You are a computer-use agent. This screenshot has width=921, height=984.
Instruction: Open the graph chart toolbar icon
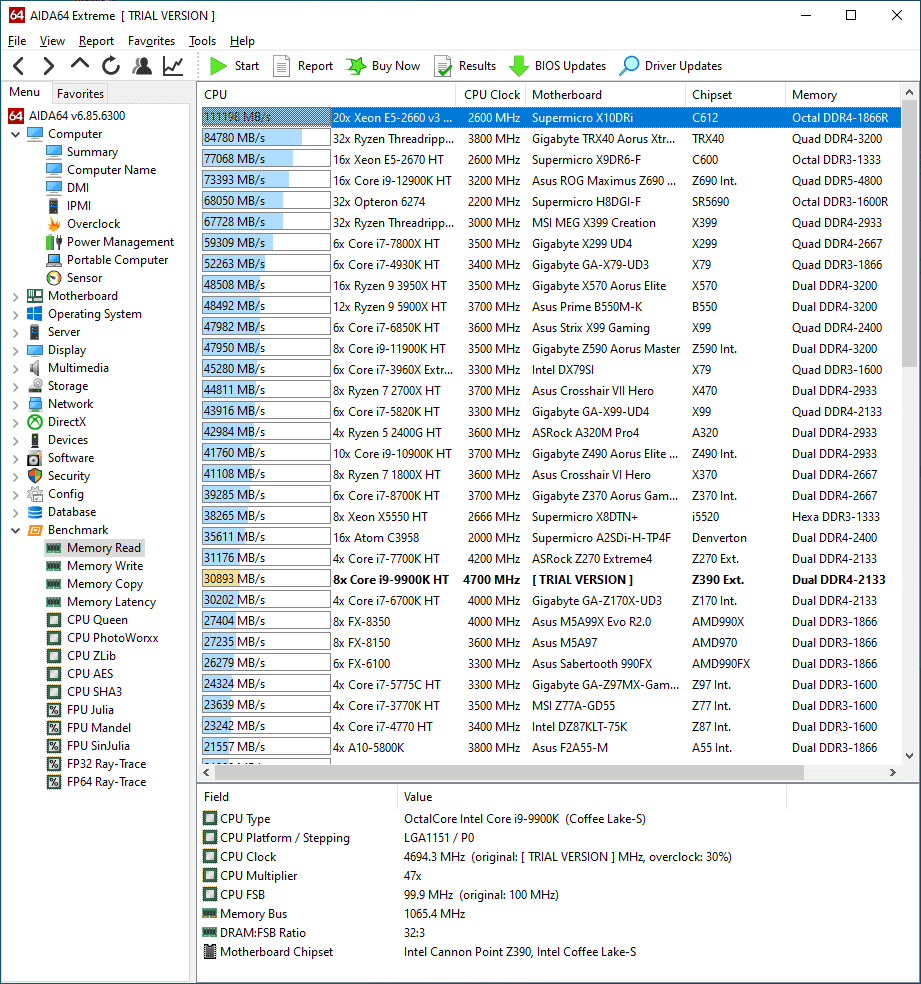point(173,65)
